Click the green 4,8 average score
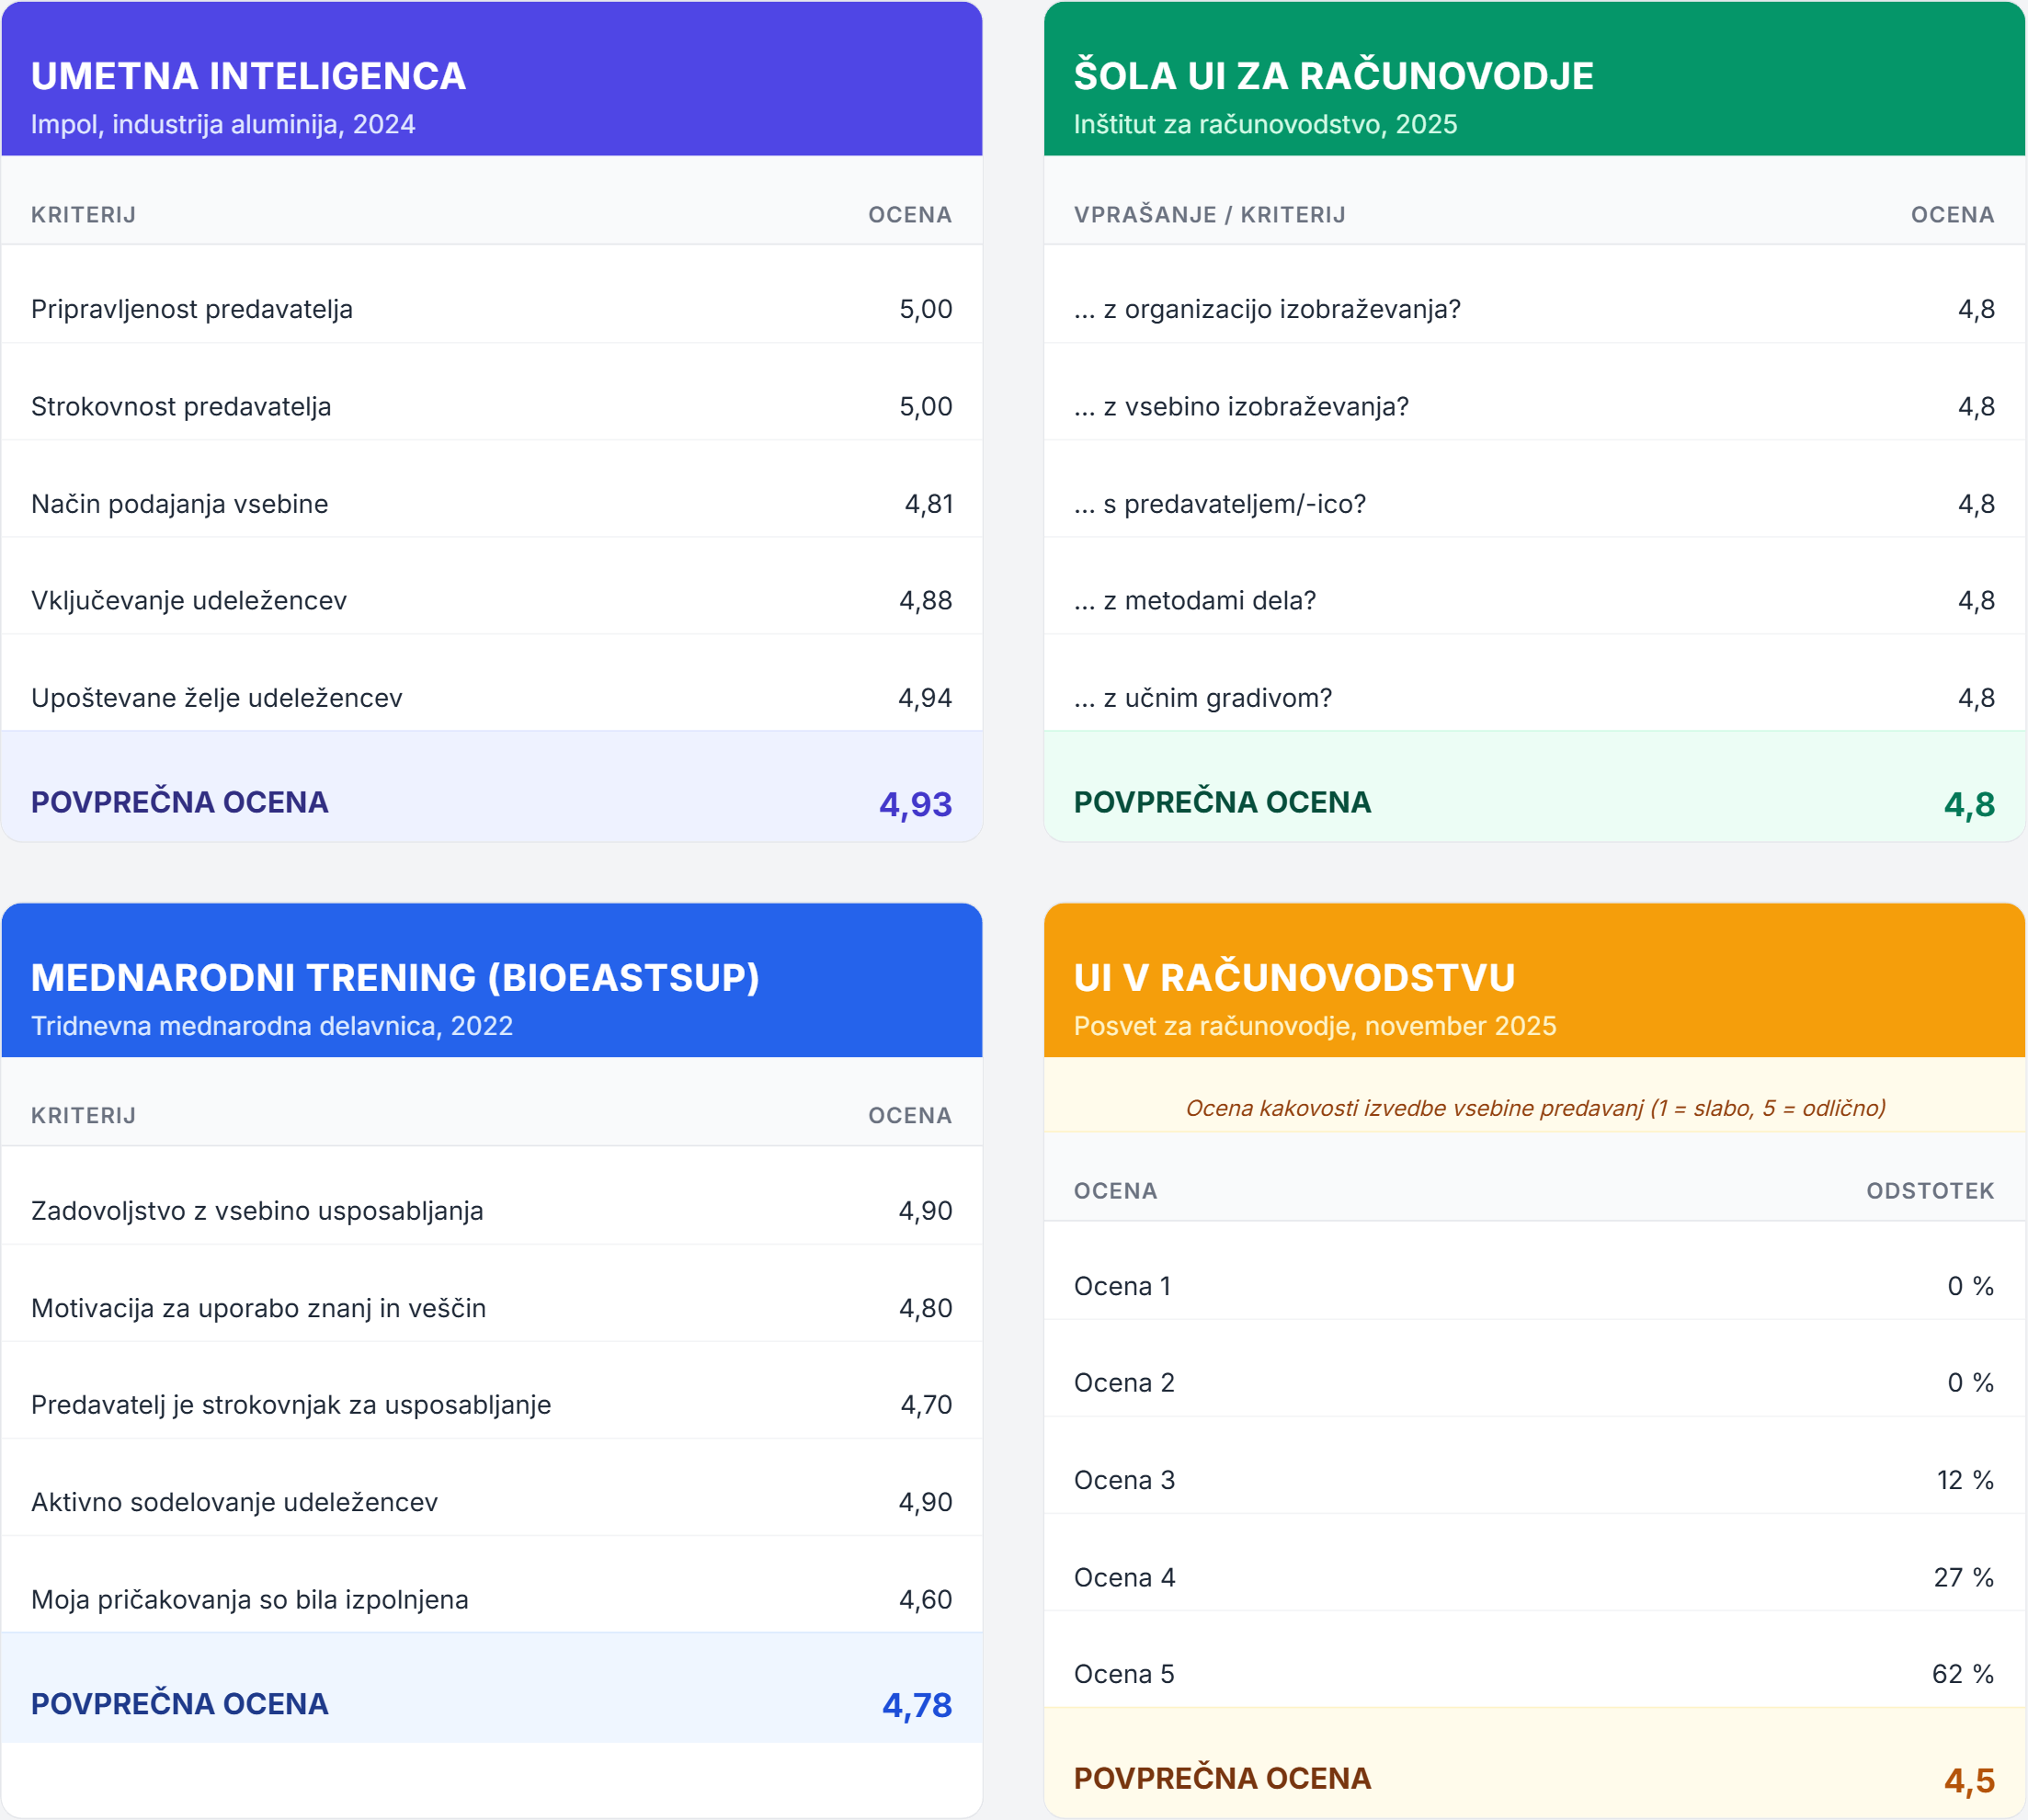 coord(1968,804)
